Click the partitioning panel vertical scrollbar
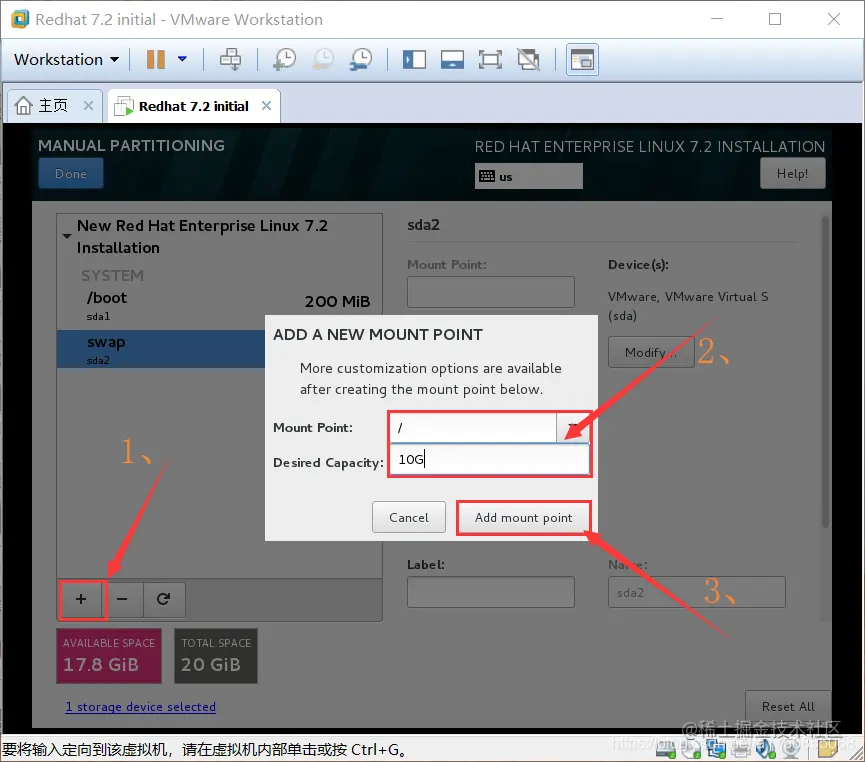 click(x=825, y=372)
